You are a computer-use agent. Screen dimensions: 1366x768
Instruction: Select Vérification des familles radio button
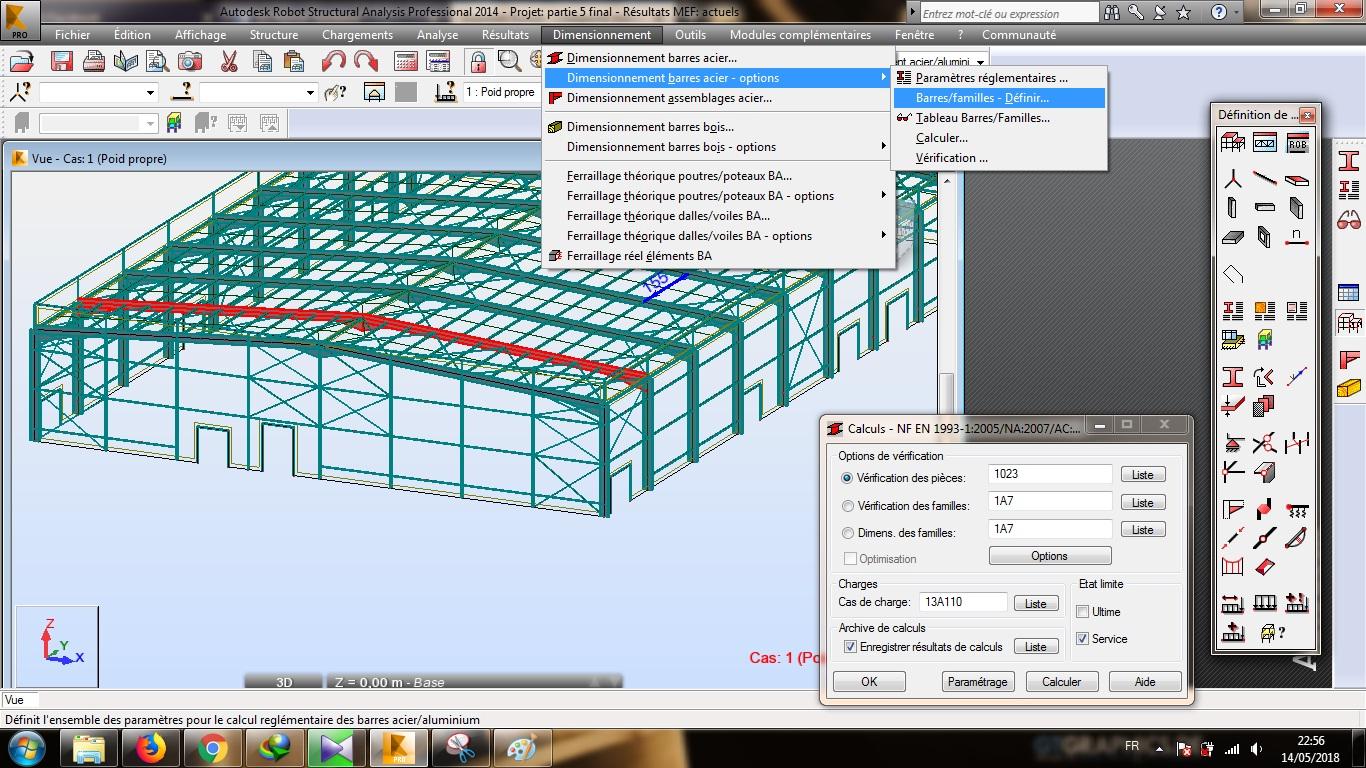click(848, 506)
